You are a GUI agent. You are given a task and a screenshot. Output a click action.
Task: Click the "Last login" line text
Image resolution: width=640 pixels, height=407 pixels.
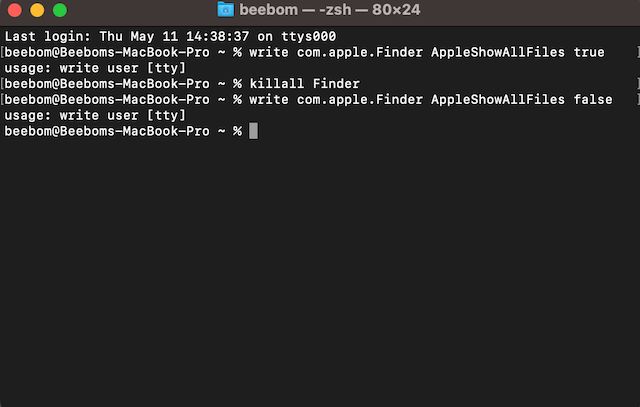tap(170, 36)
